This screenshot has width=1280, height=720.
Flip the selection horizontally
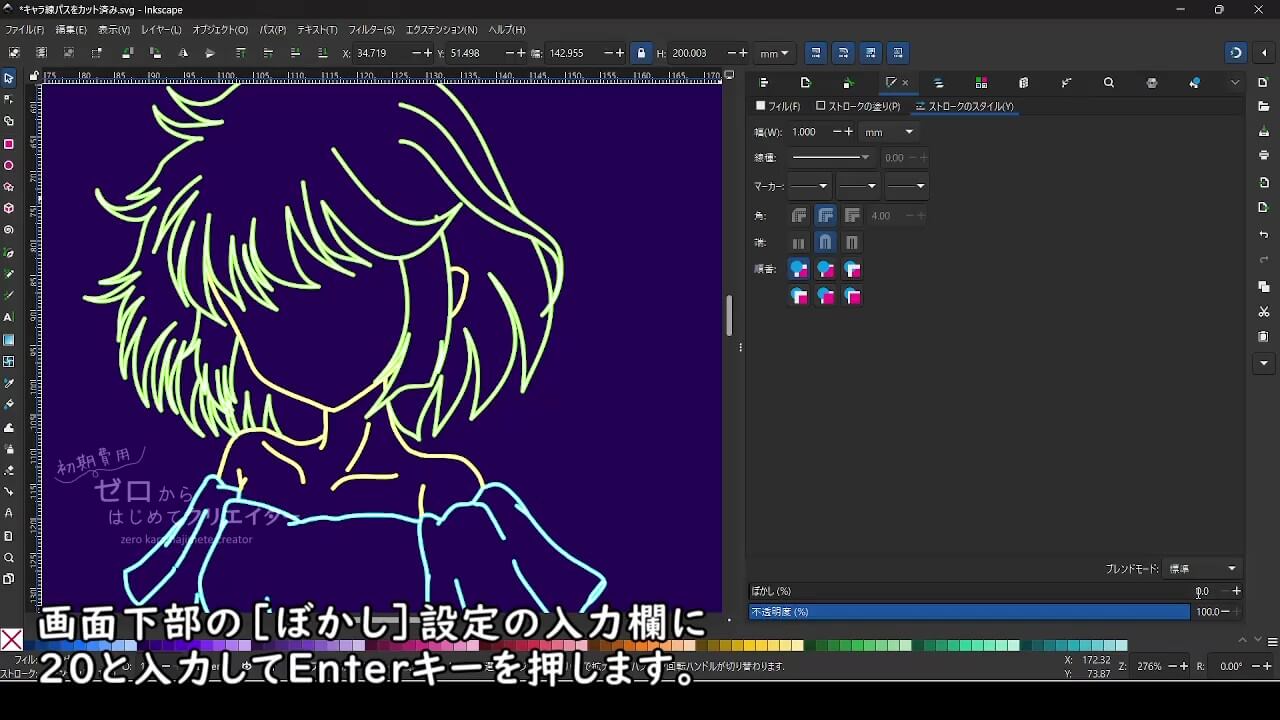coord(183,53)
